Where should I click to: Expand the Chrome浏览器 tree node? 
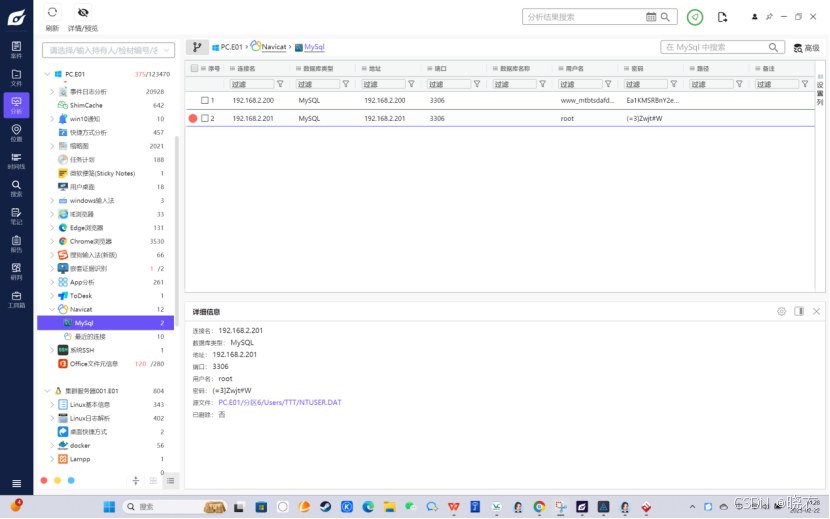click(52, 241)
